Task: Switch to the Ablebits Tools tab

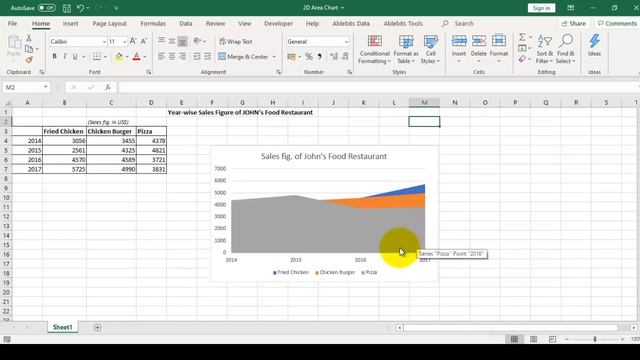Action: (x=403, y=24)
